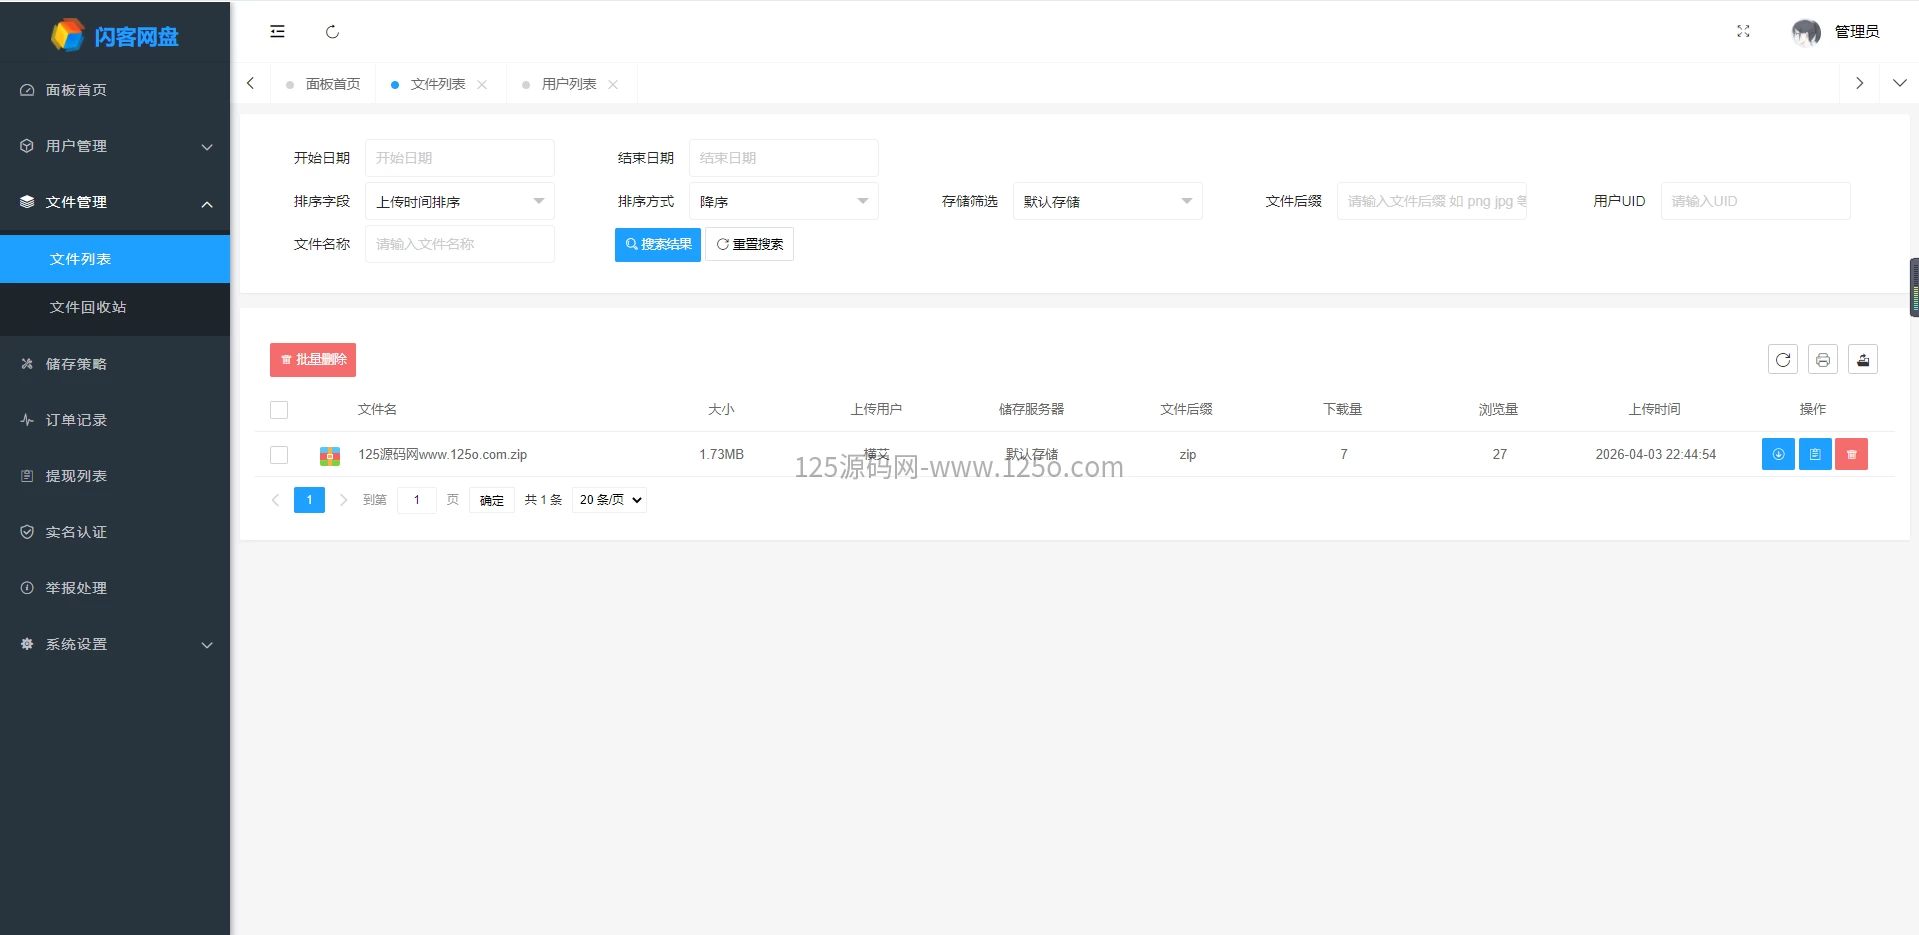Open 文件回收站 in the sidebar
Viewport: 1919px width, 935px height.
[88, 307]
